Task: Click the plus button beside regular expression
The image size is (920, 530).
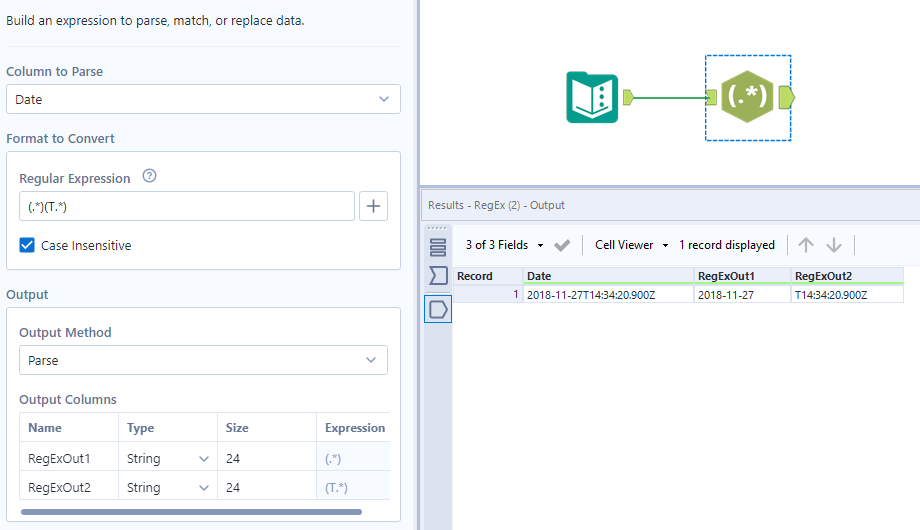Action: (374, 206)
